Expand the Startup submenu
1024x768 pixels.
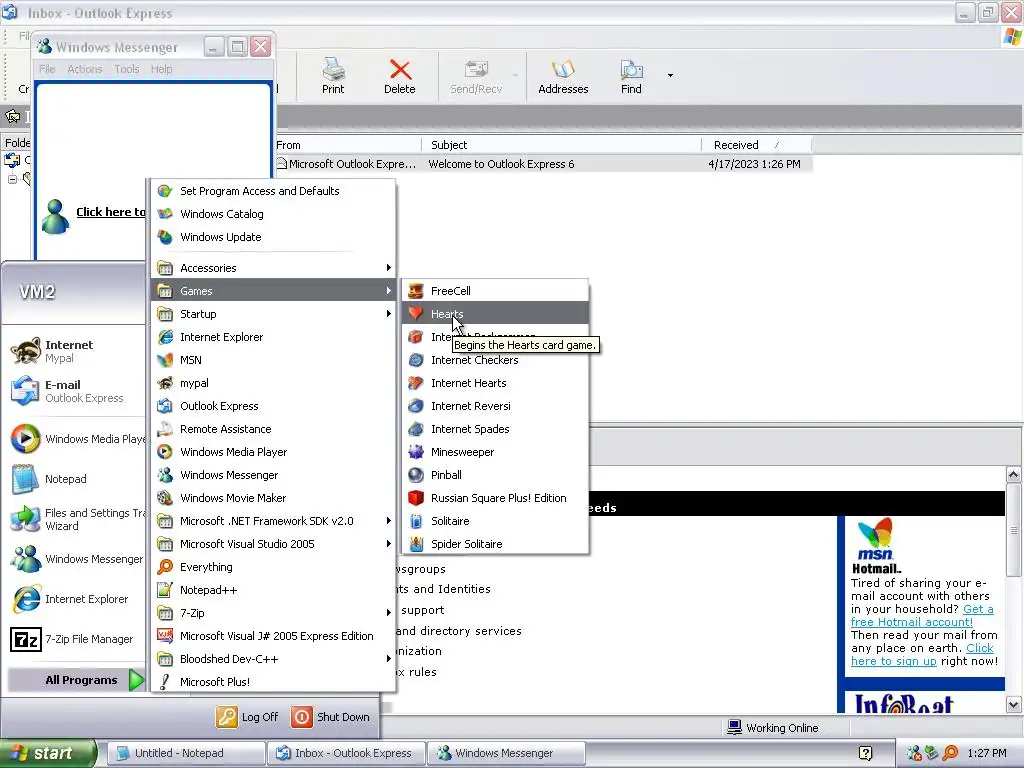(273, 313)
